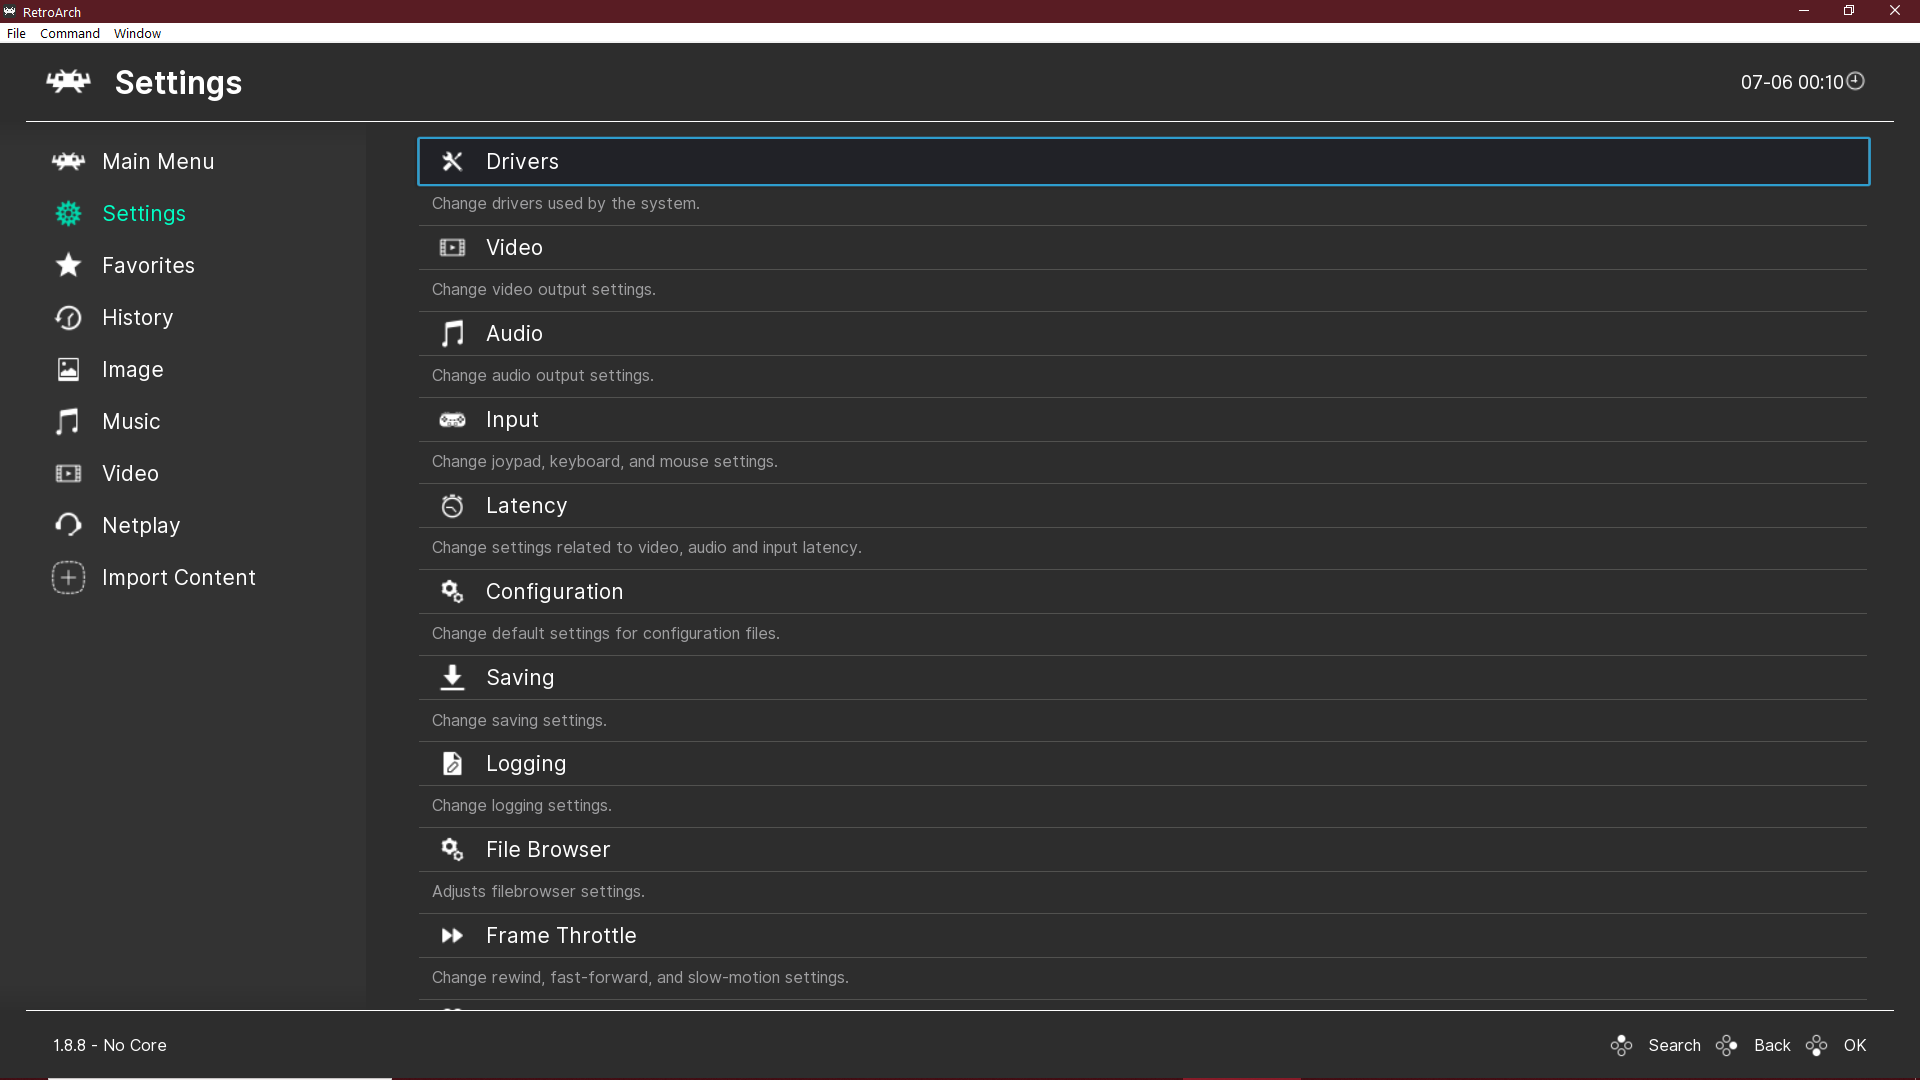
Task: Click the Latency stopwatch icon
Action: tap(452, 505)
